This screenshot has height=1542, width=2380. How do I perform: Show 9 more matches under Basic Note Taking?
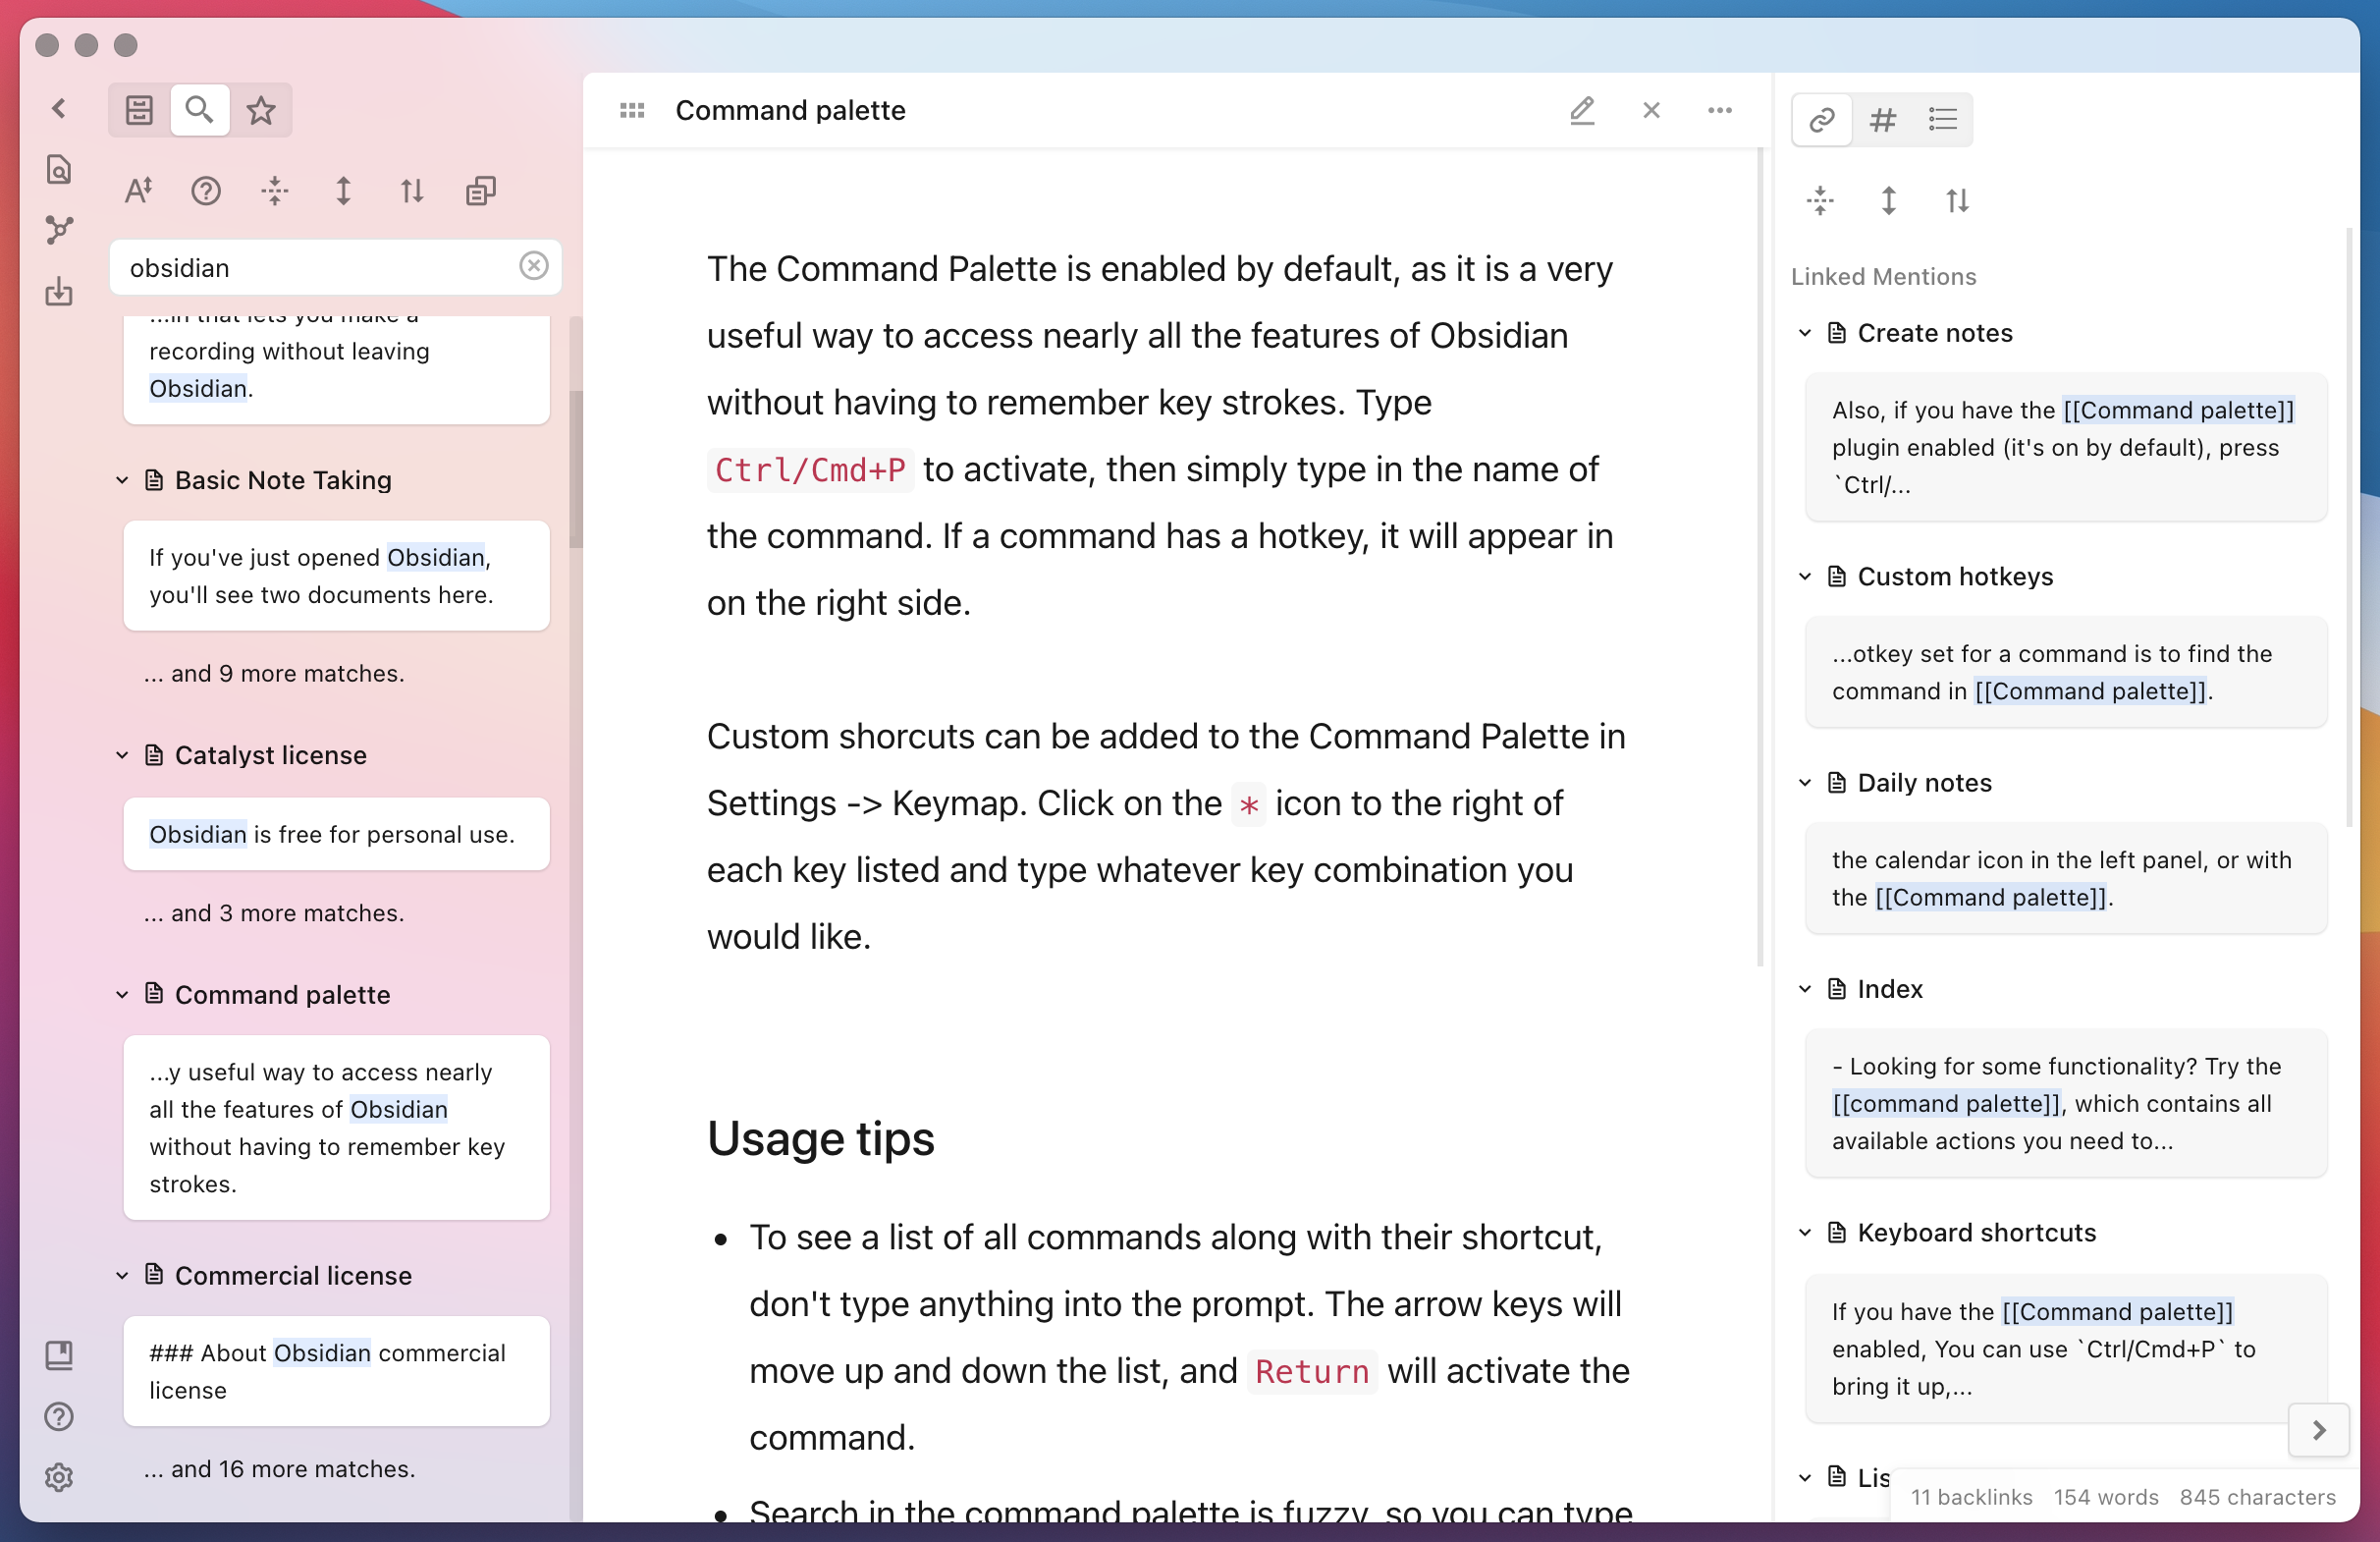point(274,673)
